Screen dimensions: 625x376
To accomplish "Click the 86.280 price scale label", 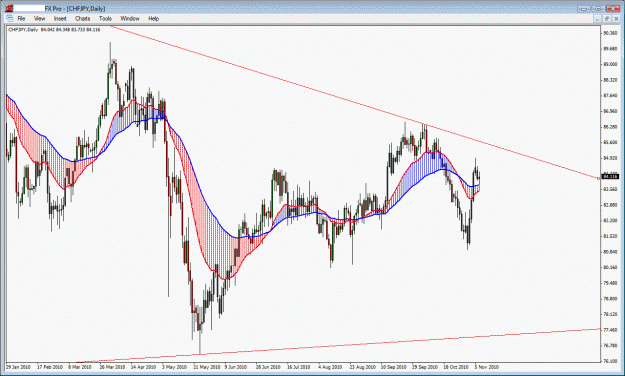I will tap(610, 127).
